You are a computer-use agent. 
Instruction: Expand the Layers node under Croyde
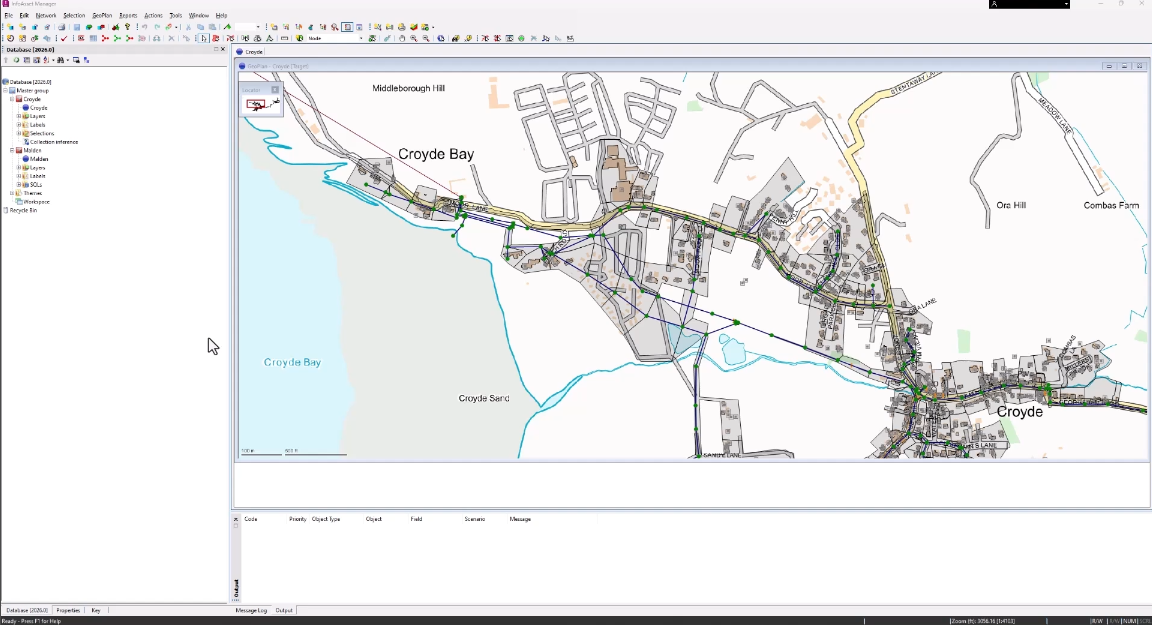(x=18, y=116)
